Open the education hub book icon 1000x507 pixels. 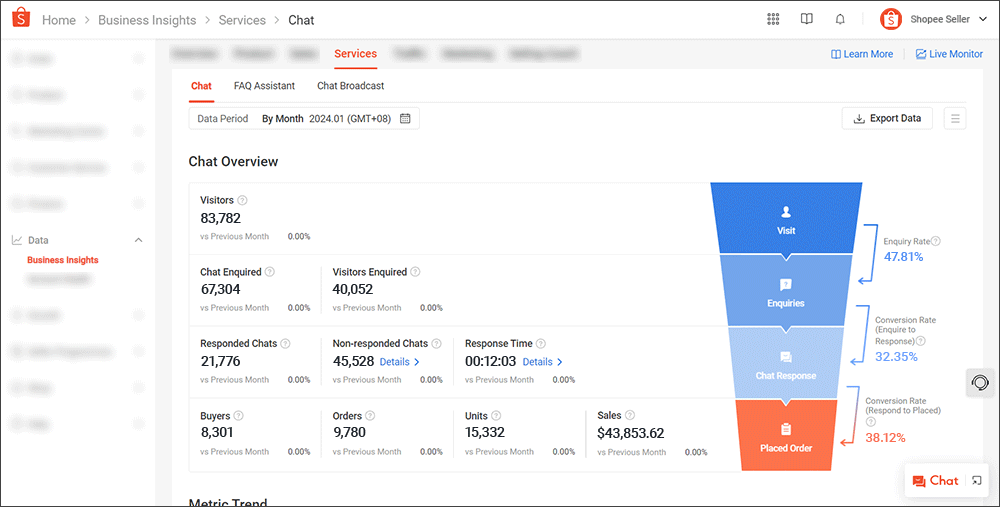point(807,19)
